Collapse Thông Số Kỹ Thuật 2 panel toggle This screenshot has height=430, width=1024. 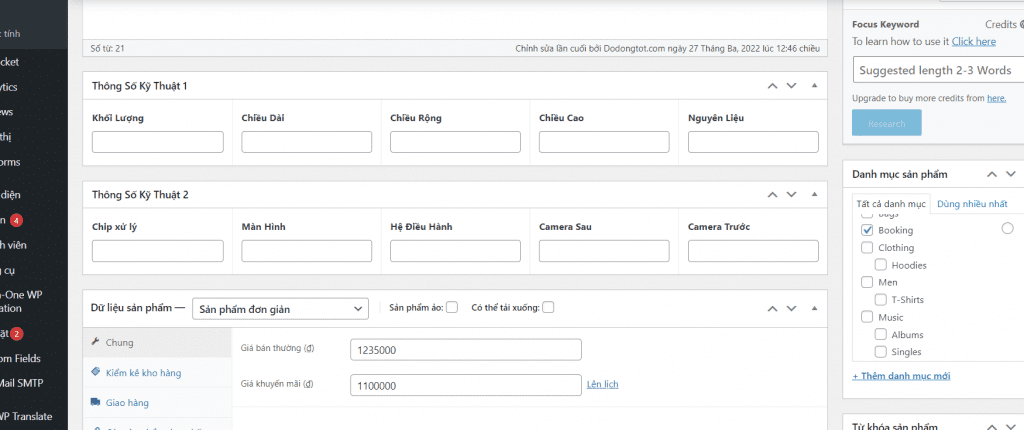(814, 195)
